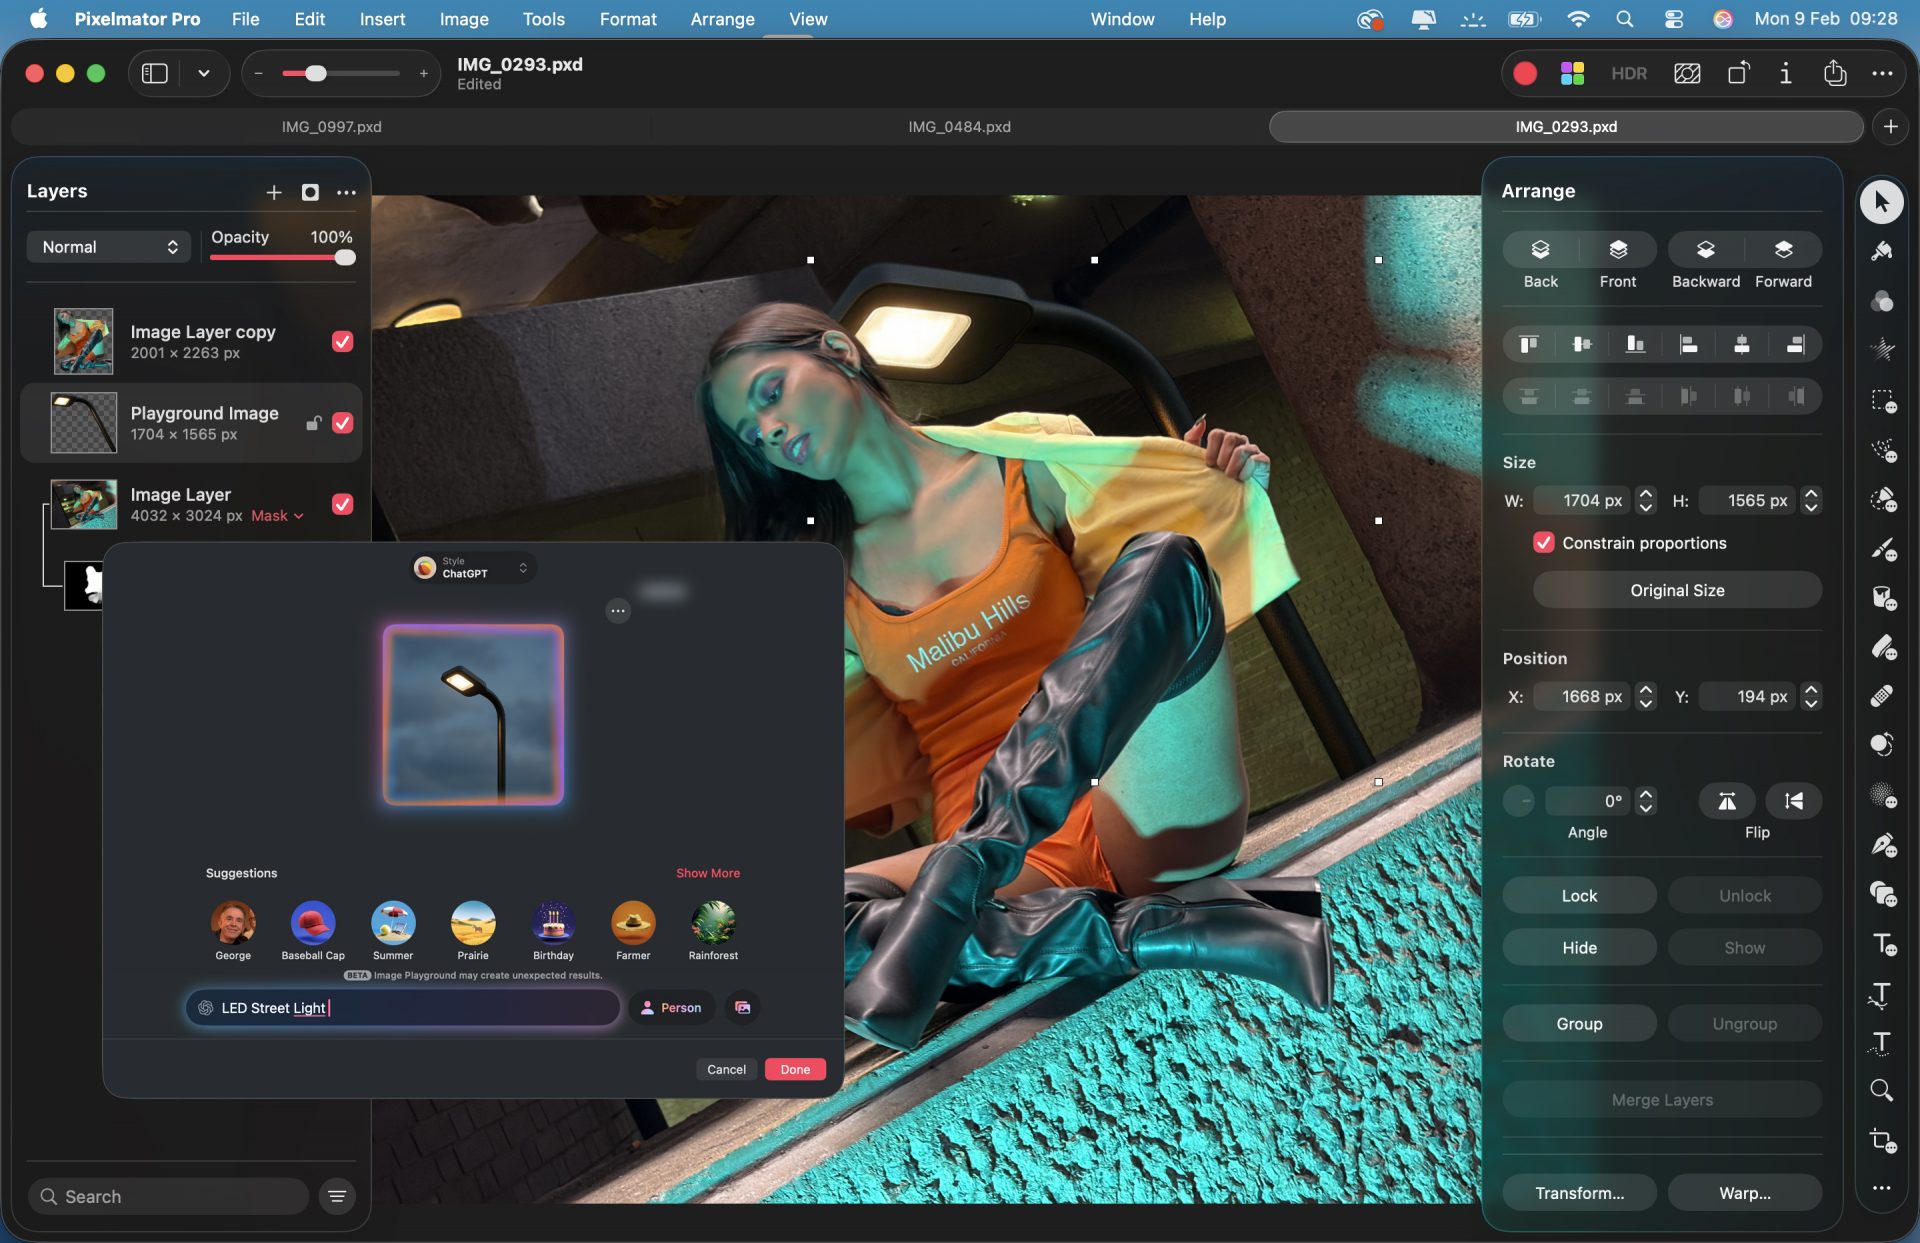Uncheck Constrain proportions
Viewport: 1920px width, 1243px height.
pyautogui.click(x=1543, y=543)
